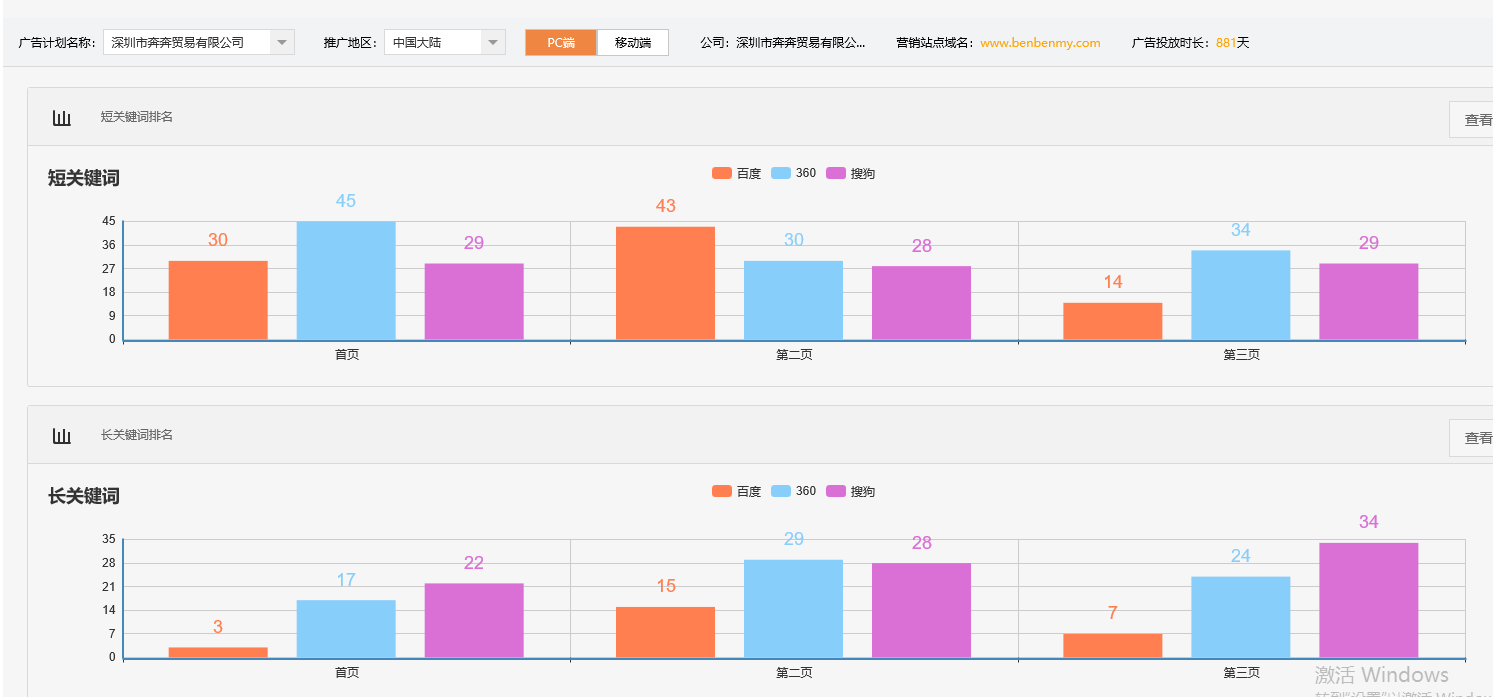Viewport: 1493px width, 697px height.
Task: Click the tallest 45-value bar under 首页
Action: (345, 280)
